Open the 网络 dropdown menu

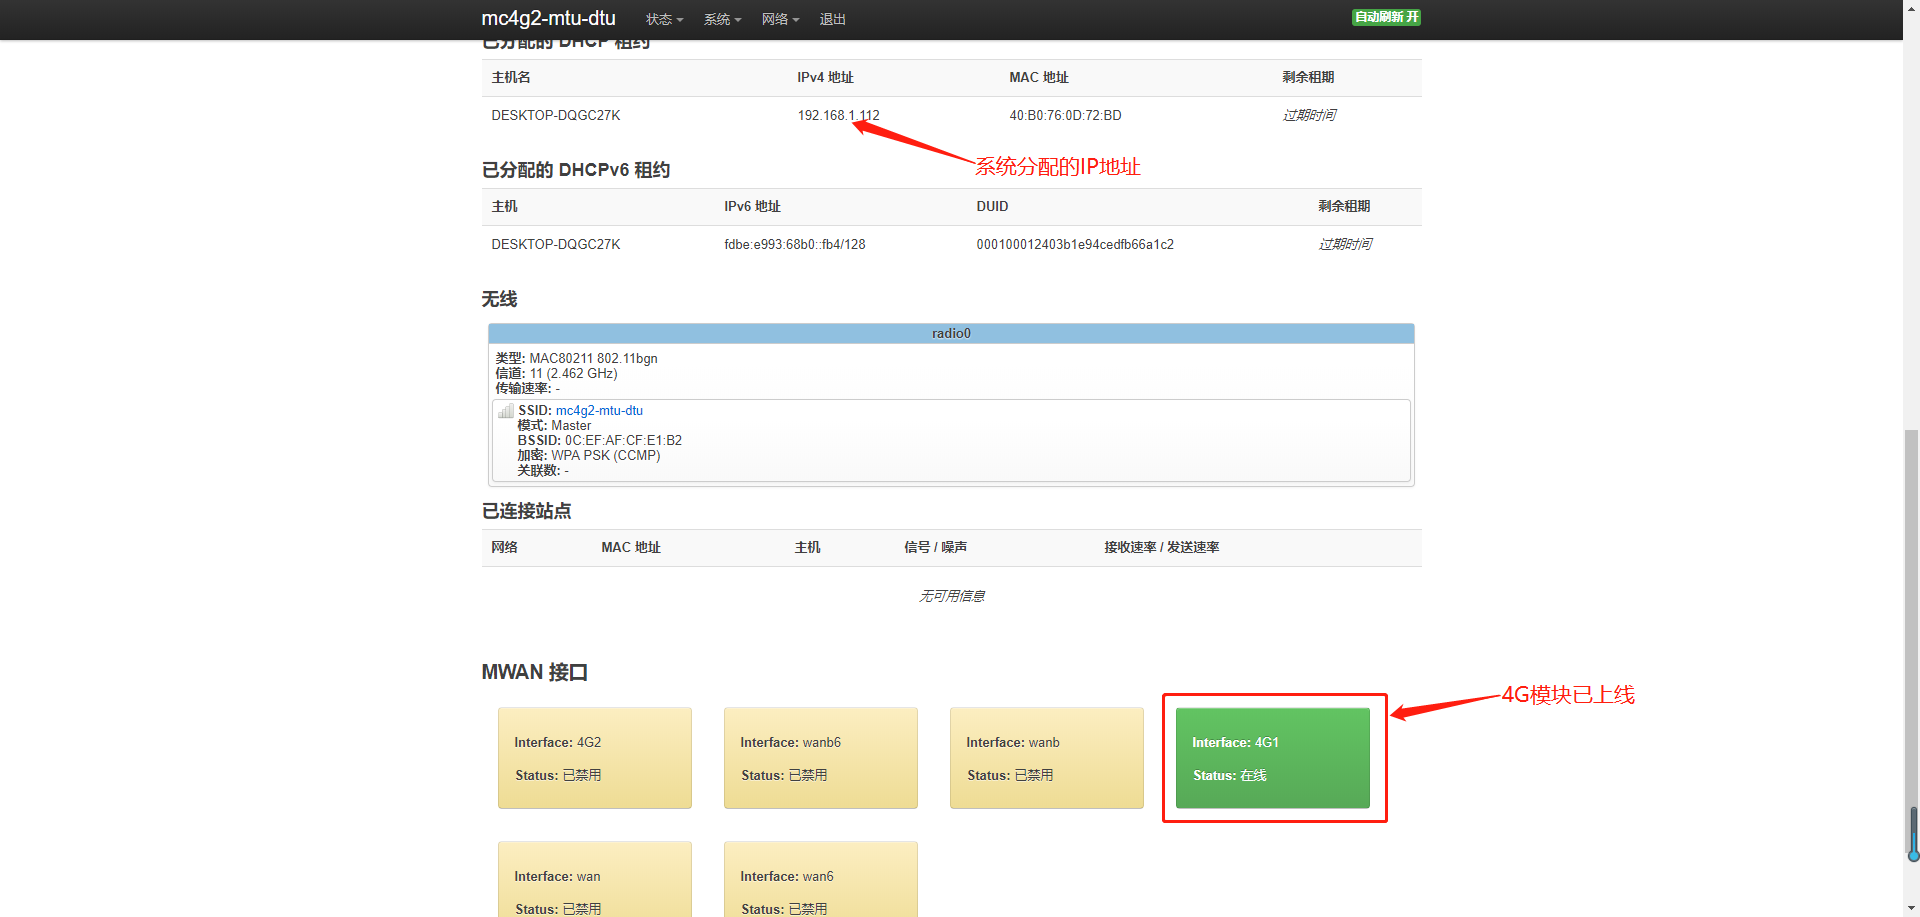coord(780,19)
